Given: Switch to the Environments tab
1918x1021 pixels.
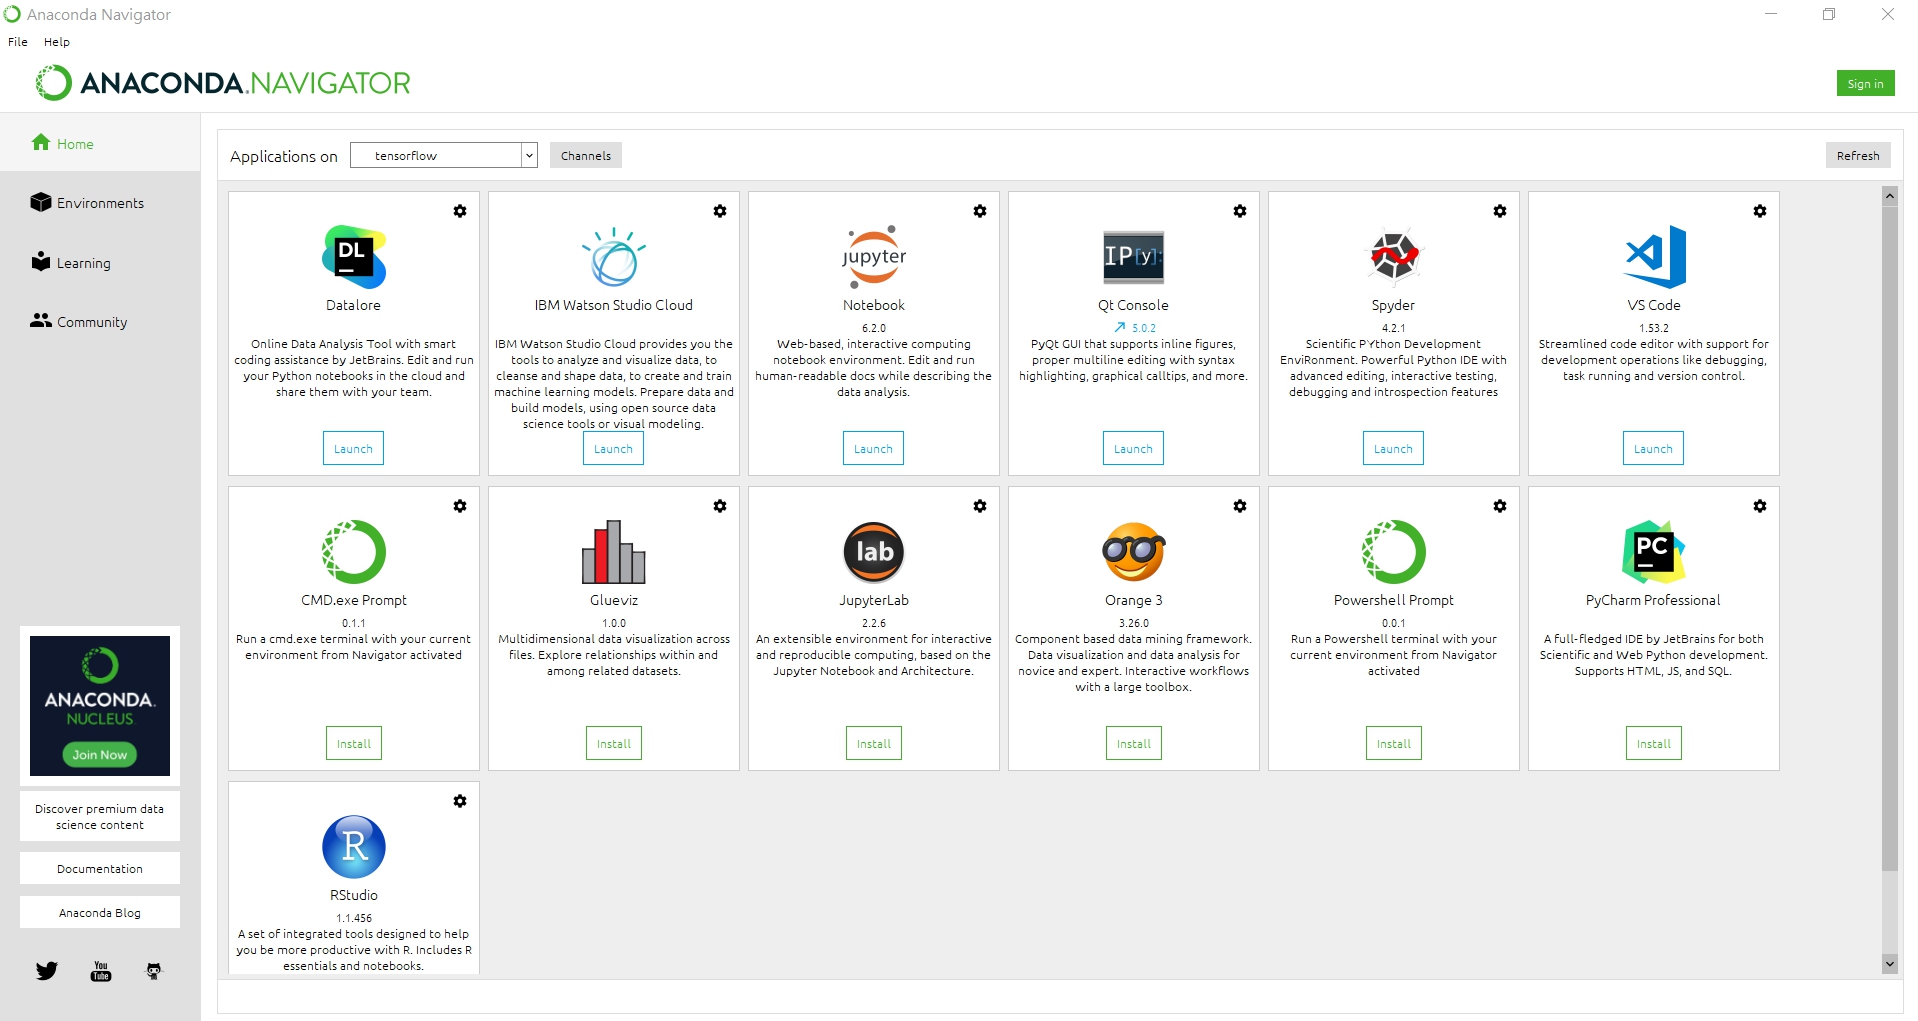Looking at the screenshot, I should [100, 203].
